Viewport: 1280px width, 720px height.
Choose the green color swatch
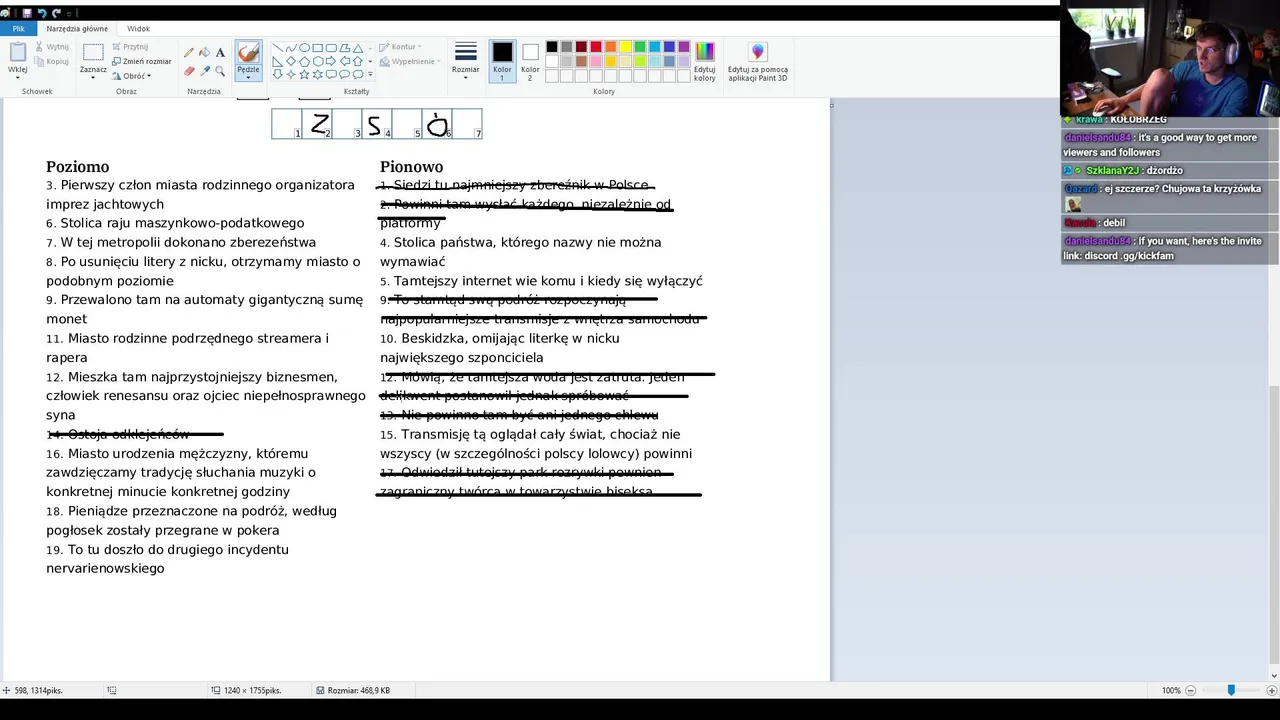point(640,47)
